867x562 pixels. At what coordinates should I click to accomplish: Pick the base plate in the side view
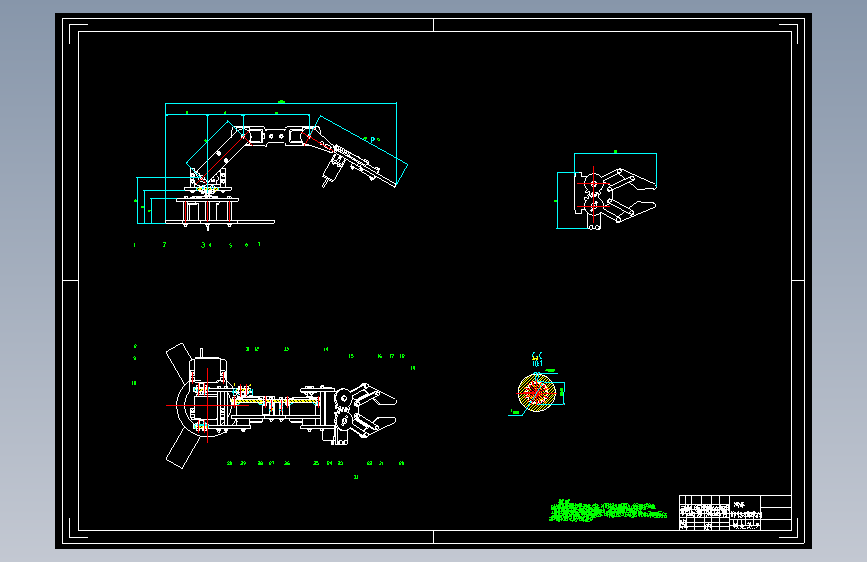point(220,222)
